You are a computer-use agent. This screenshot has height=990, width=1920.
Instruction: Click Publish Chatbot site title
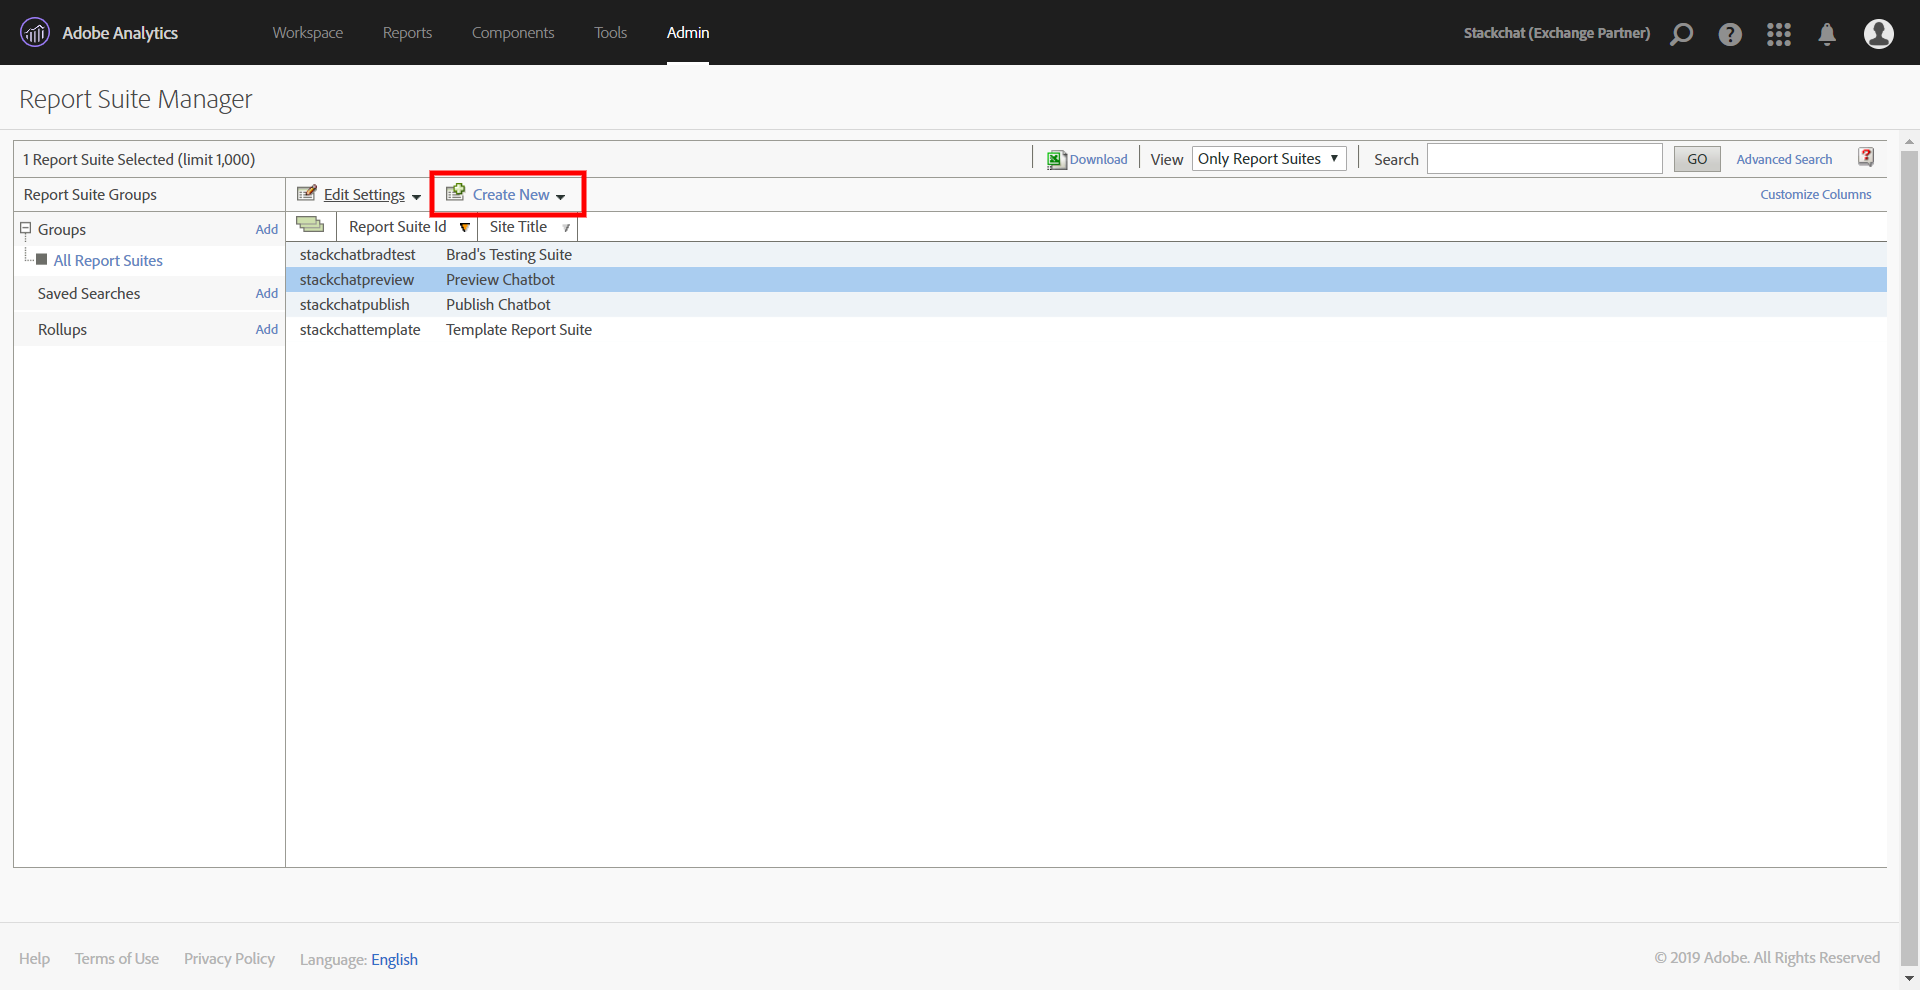coord(498,305)
